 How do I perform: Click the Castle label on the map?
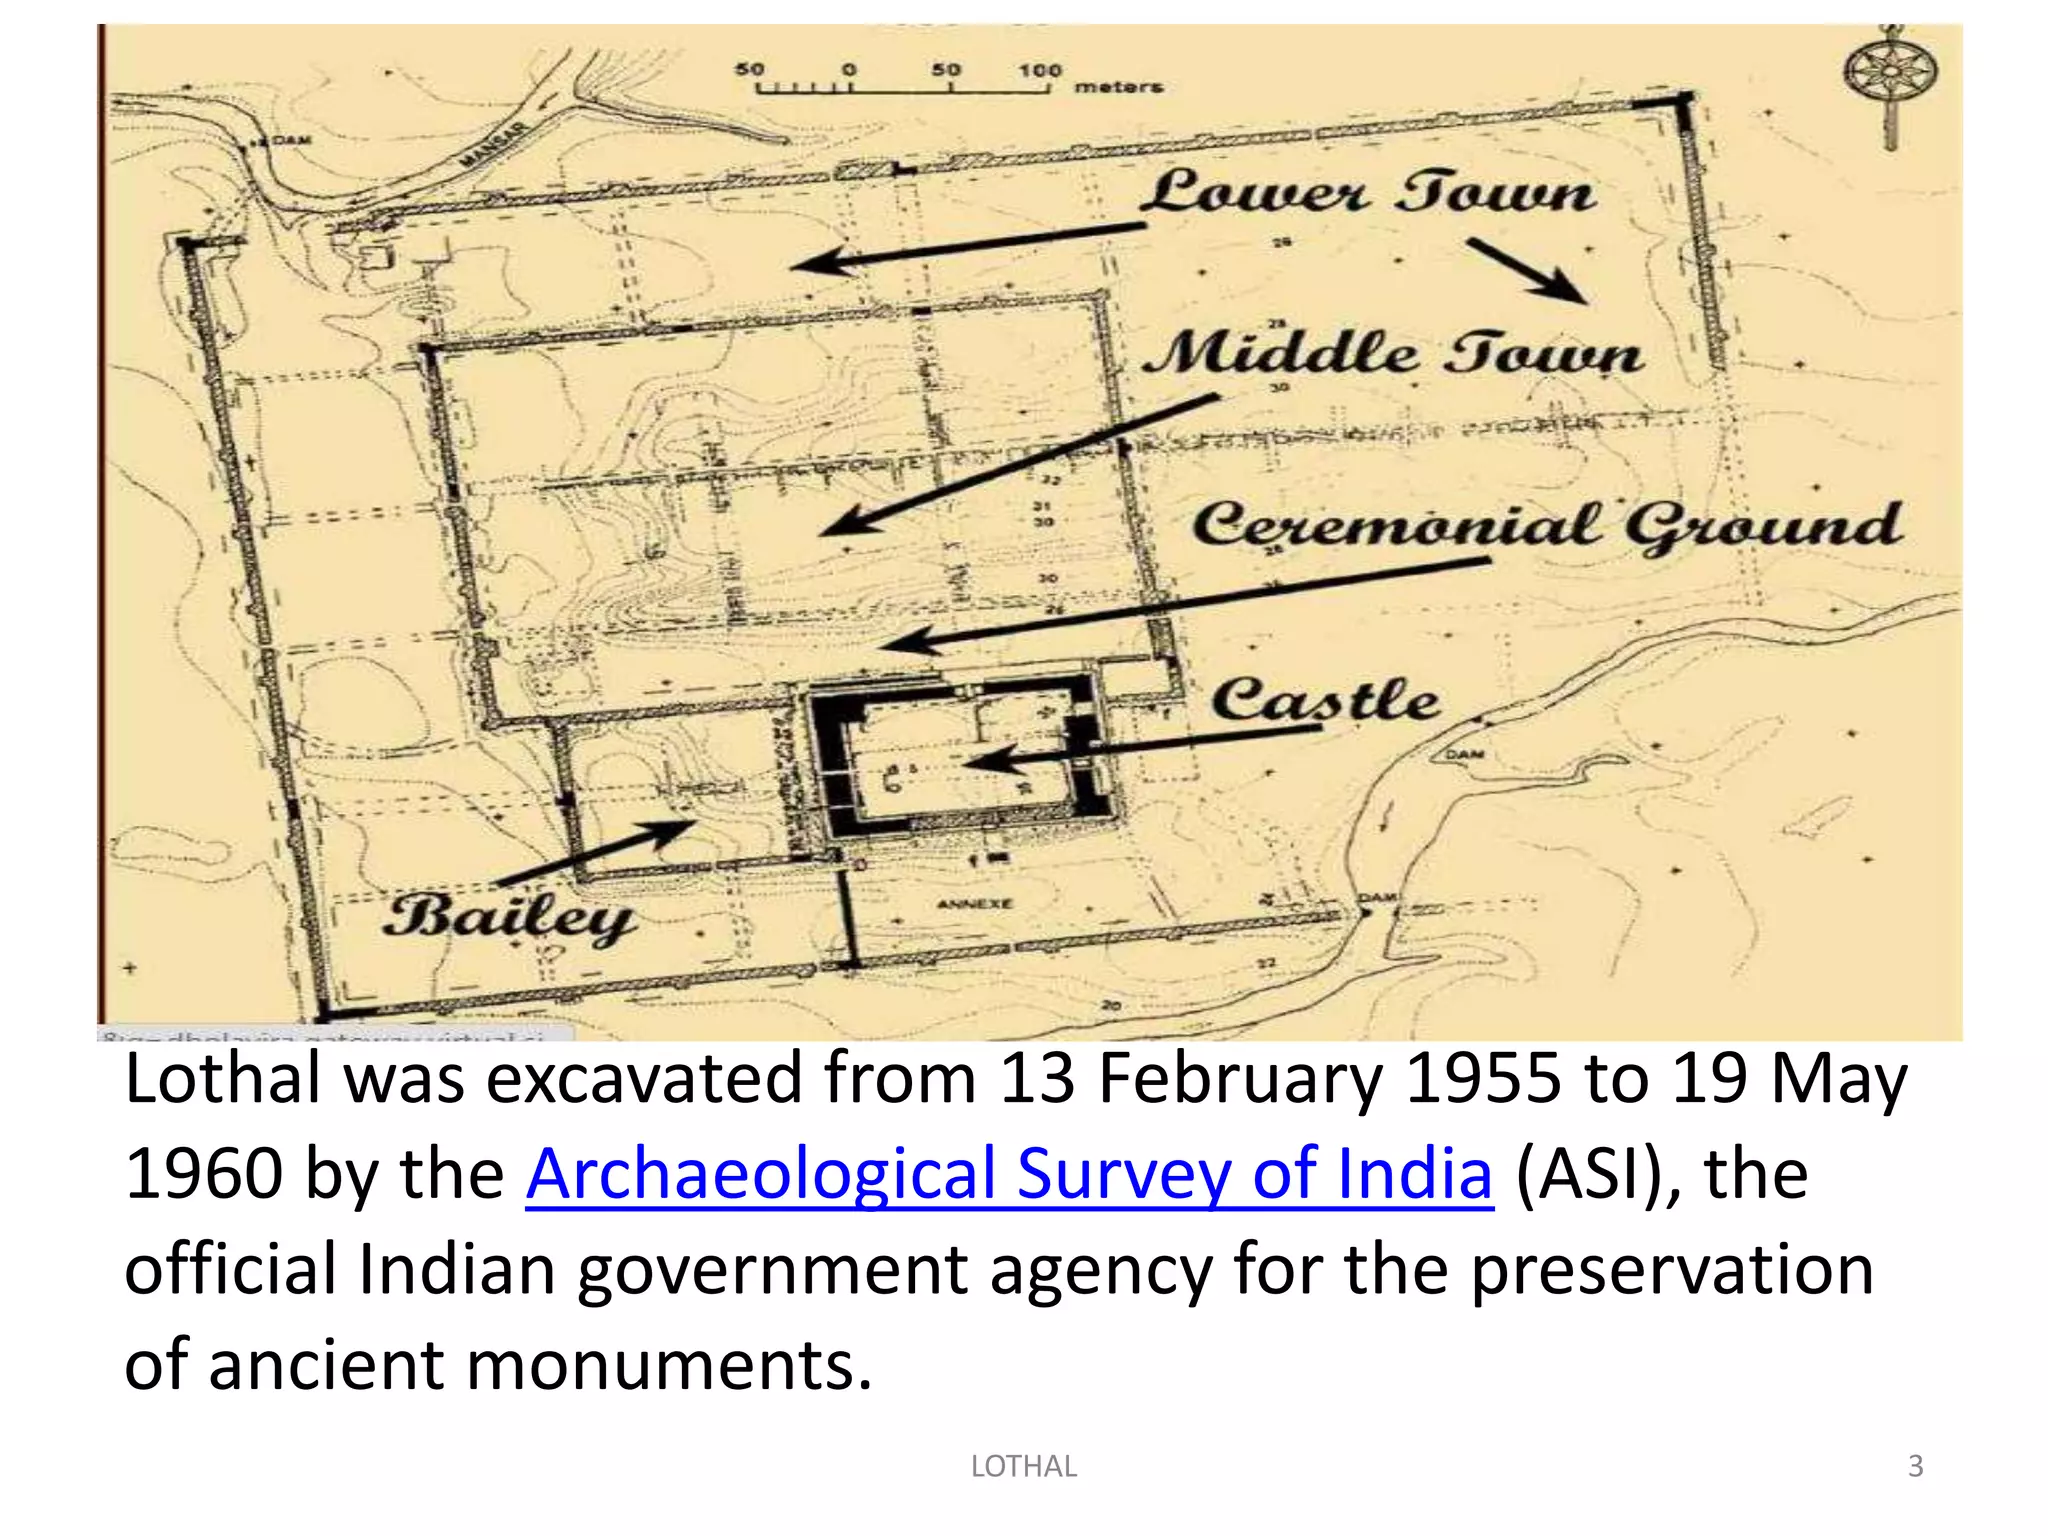pyautogui.click(x=1326, y=700)
